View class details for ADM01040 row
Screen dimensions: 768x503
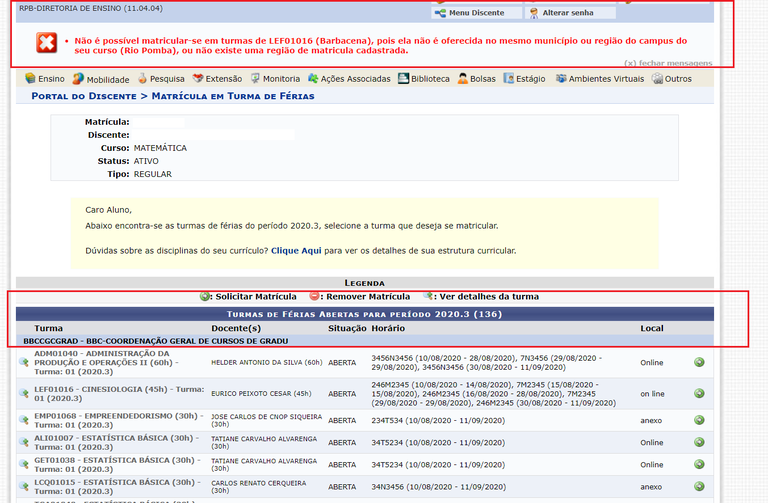[24, 362]
